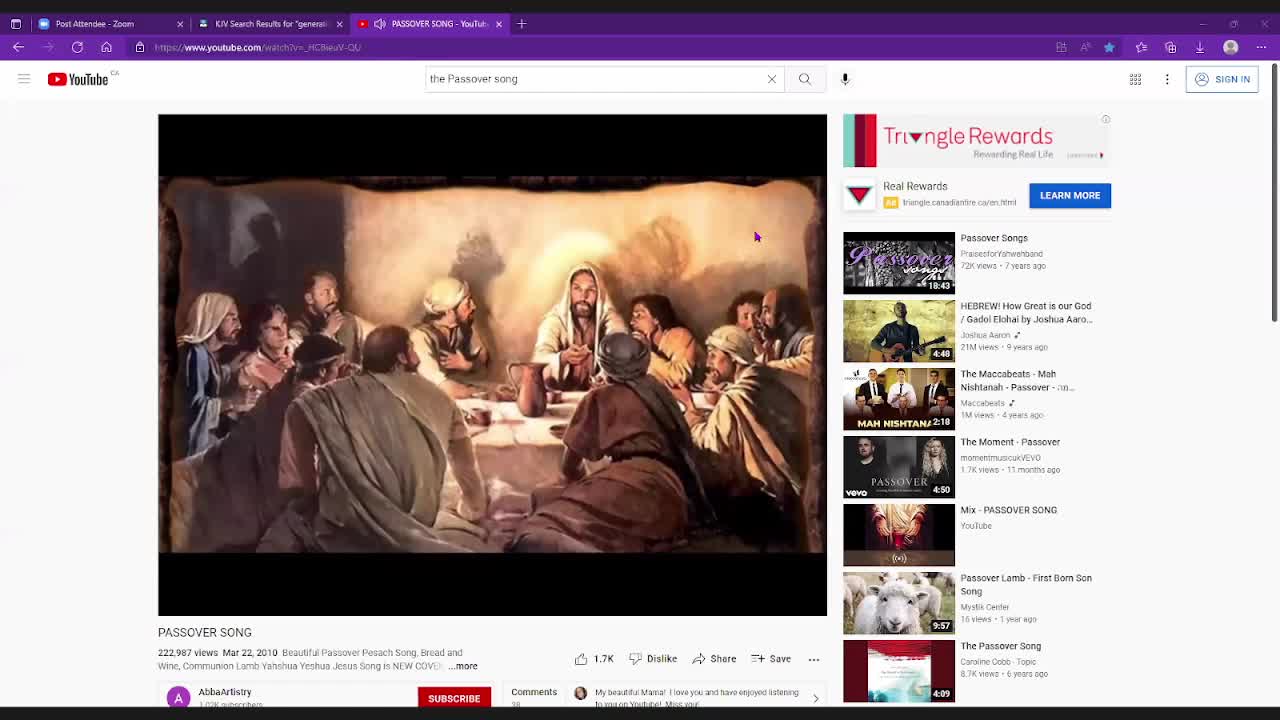Open new browser tab
This screenshot has height=720, width=1280.
coord(521,23)
